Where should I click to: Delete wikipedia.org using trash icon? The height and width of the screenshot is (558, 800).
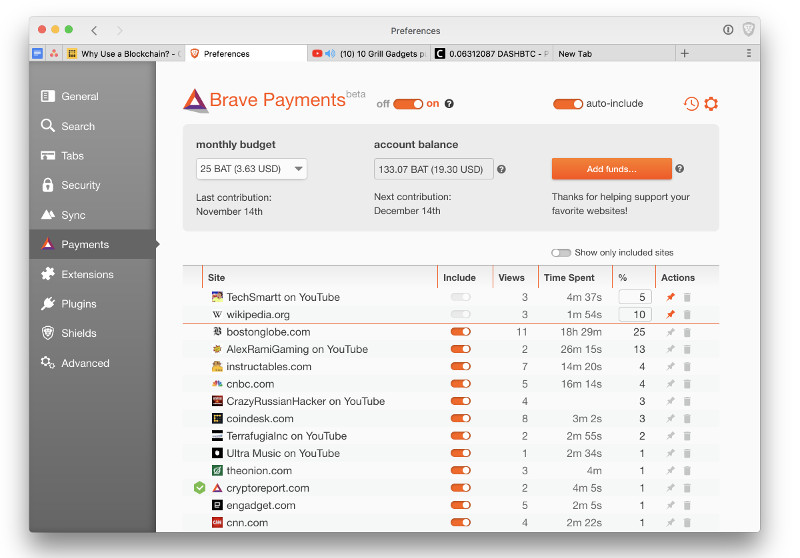tap(687, 314)
